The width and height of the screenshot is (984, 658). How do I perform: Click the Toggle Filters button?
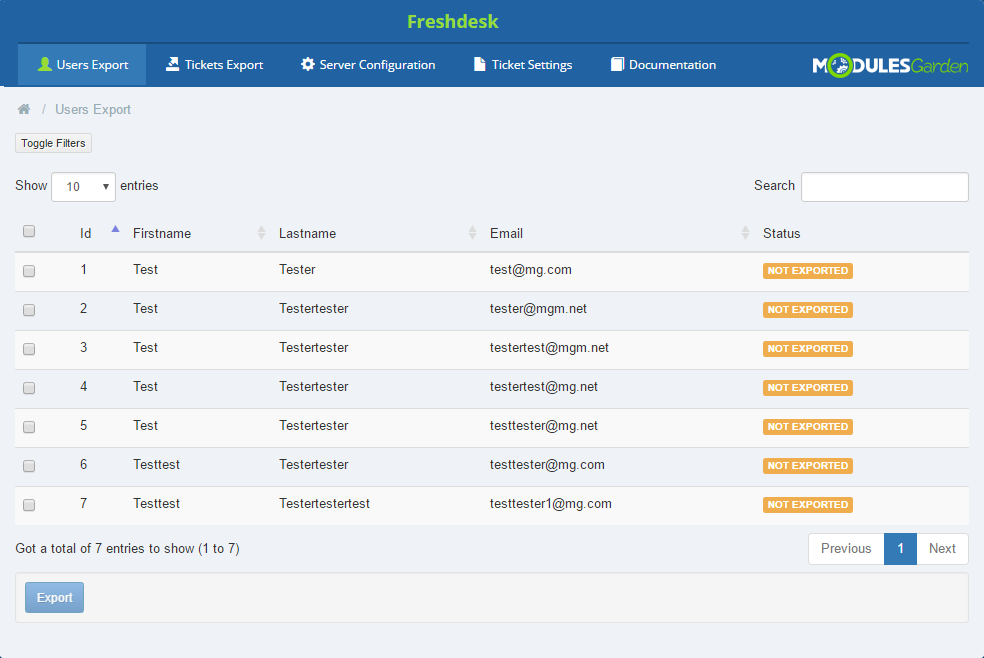(x=53, y=143)
